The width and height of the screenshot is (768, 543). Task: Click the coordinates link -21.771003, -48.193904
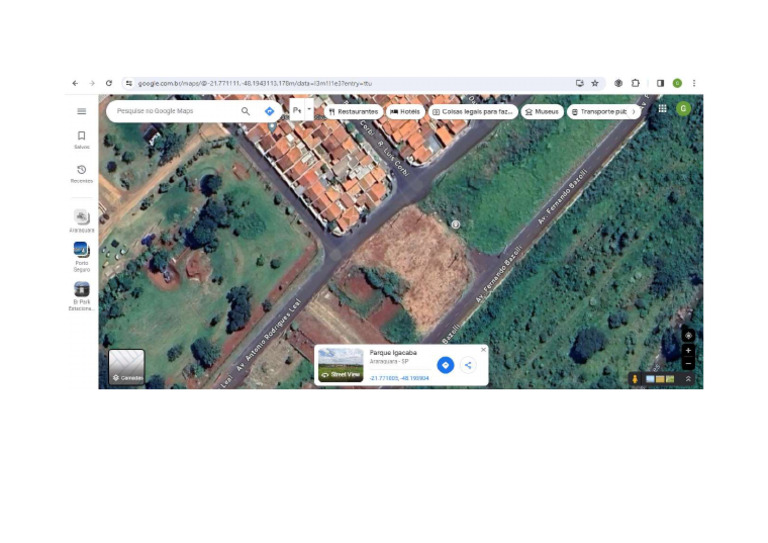point(399,378)
